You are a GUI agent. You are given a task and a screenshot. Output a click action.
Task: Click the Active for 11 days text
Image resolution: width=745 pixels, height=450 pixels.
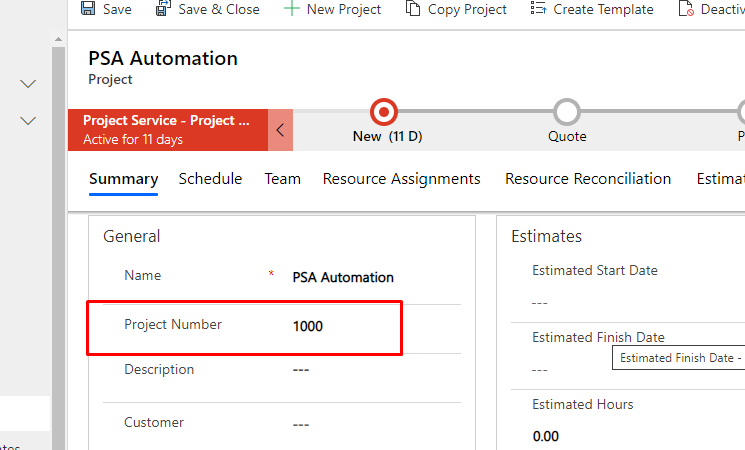coord(133,140)
